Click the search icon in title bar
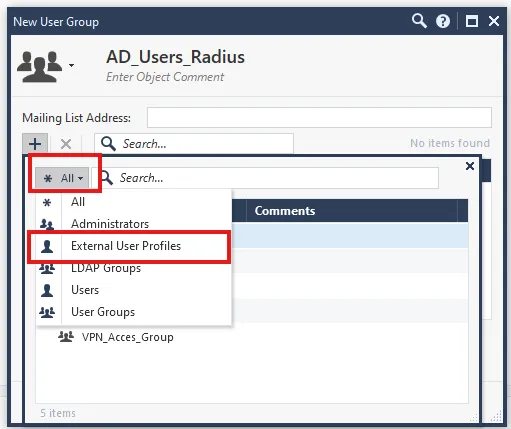The width and height of the screenshot is (511, 429). [x=419, y=21]
